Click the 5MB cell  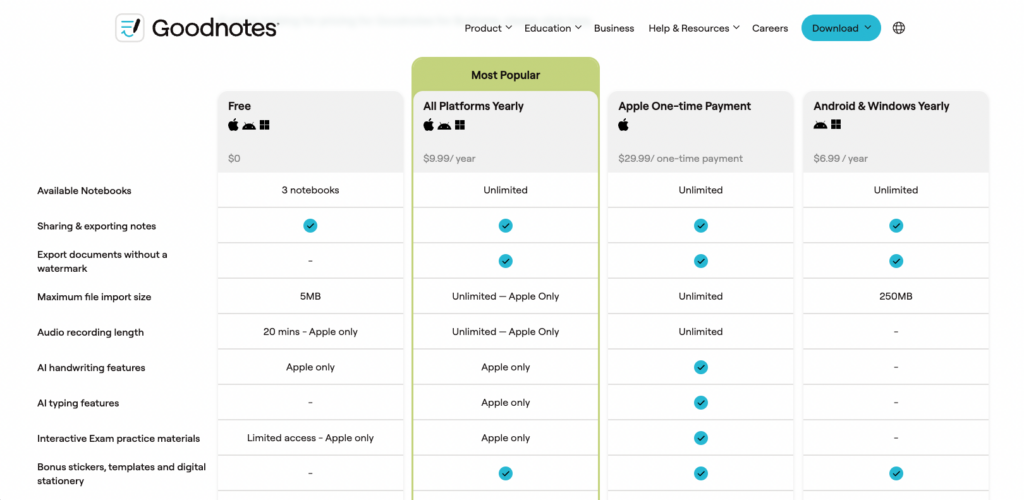(310, 296)
